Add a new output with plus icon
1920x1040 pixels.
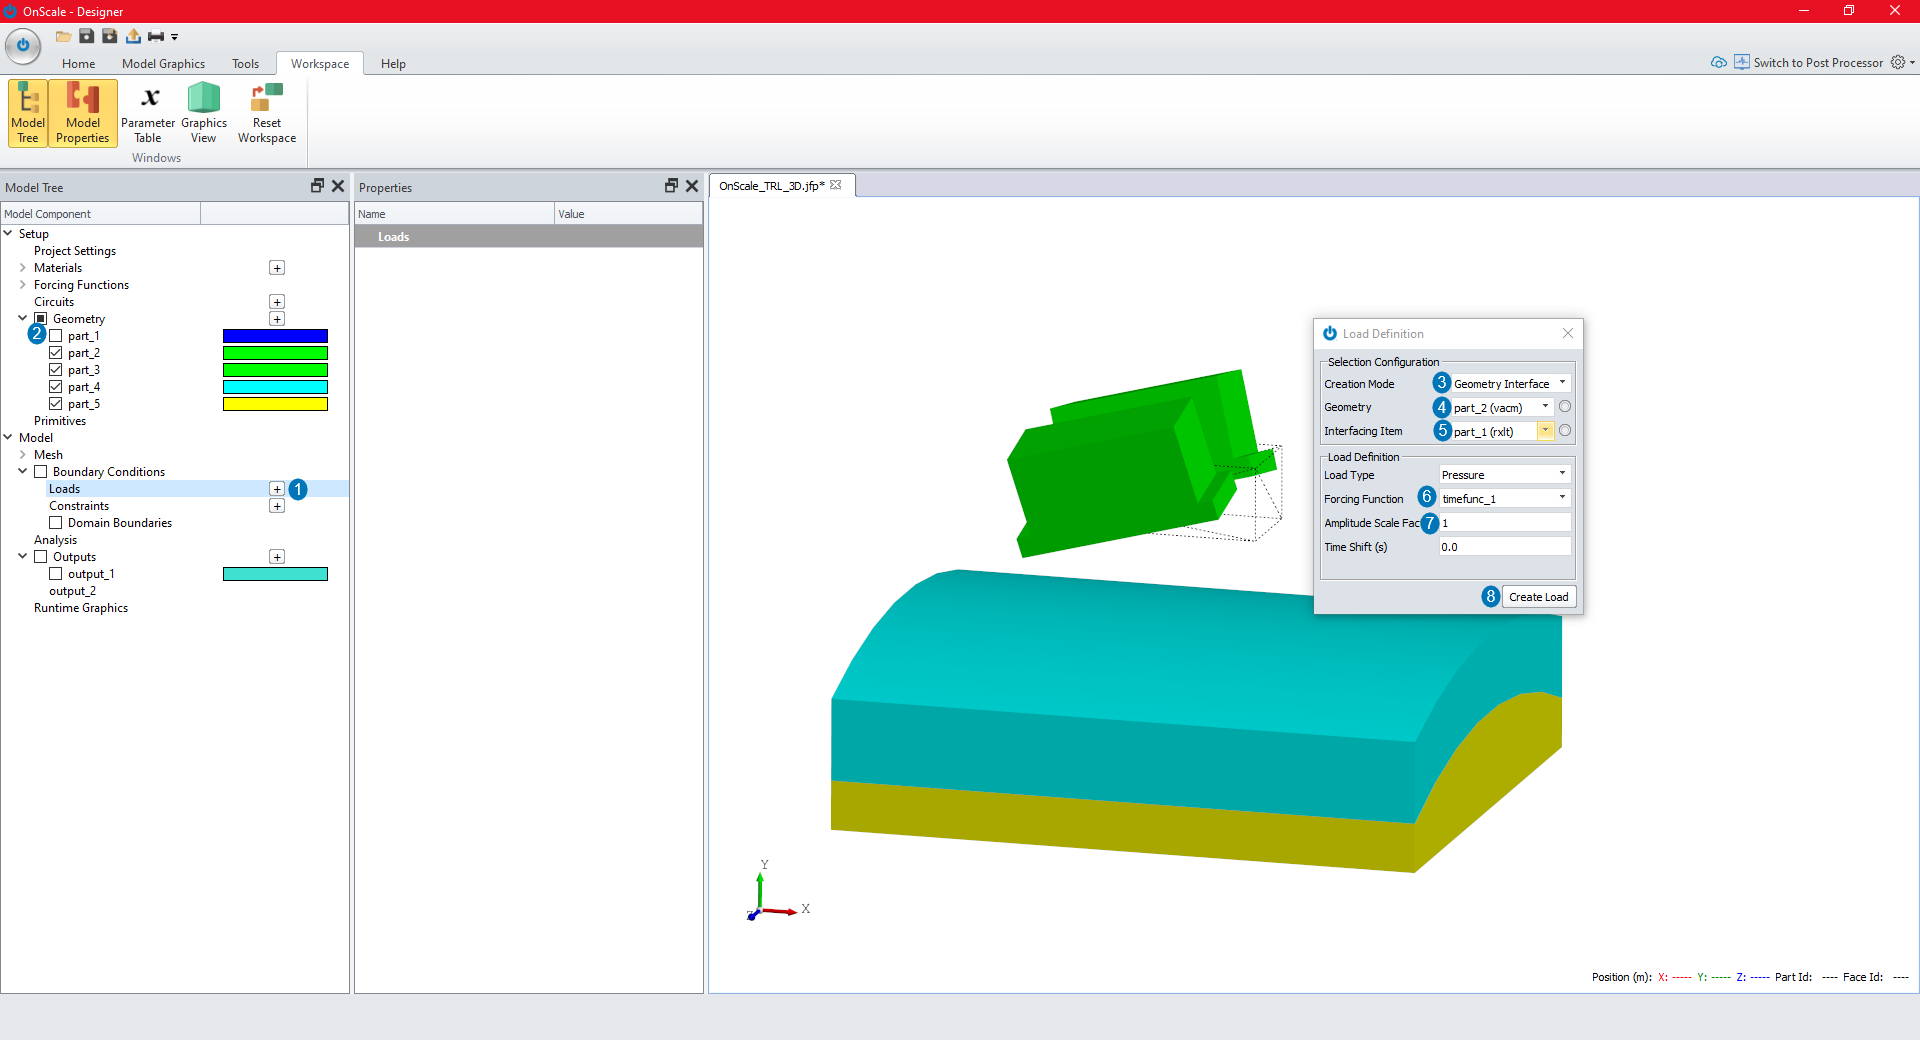coord(277,557)
